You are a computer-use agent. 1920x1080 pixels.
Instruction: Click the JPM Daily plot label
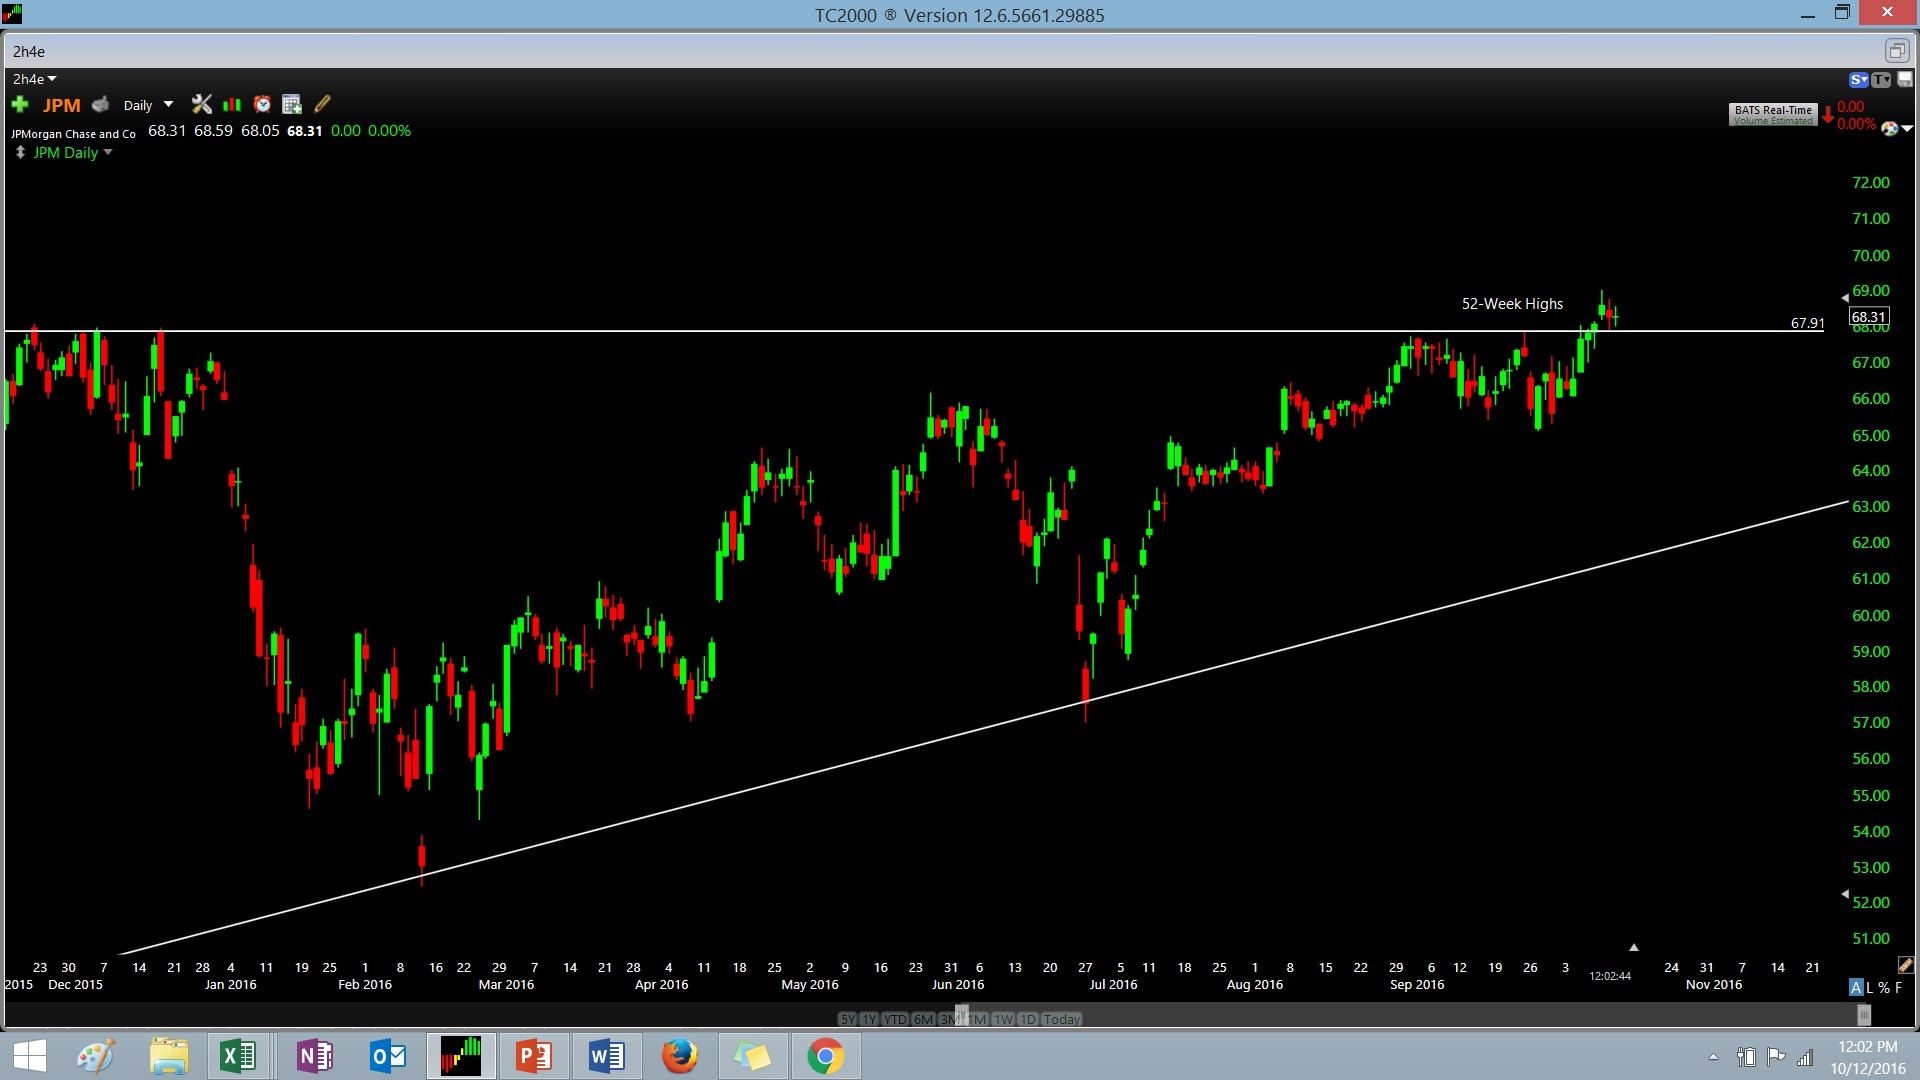pos(66,153)
